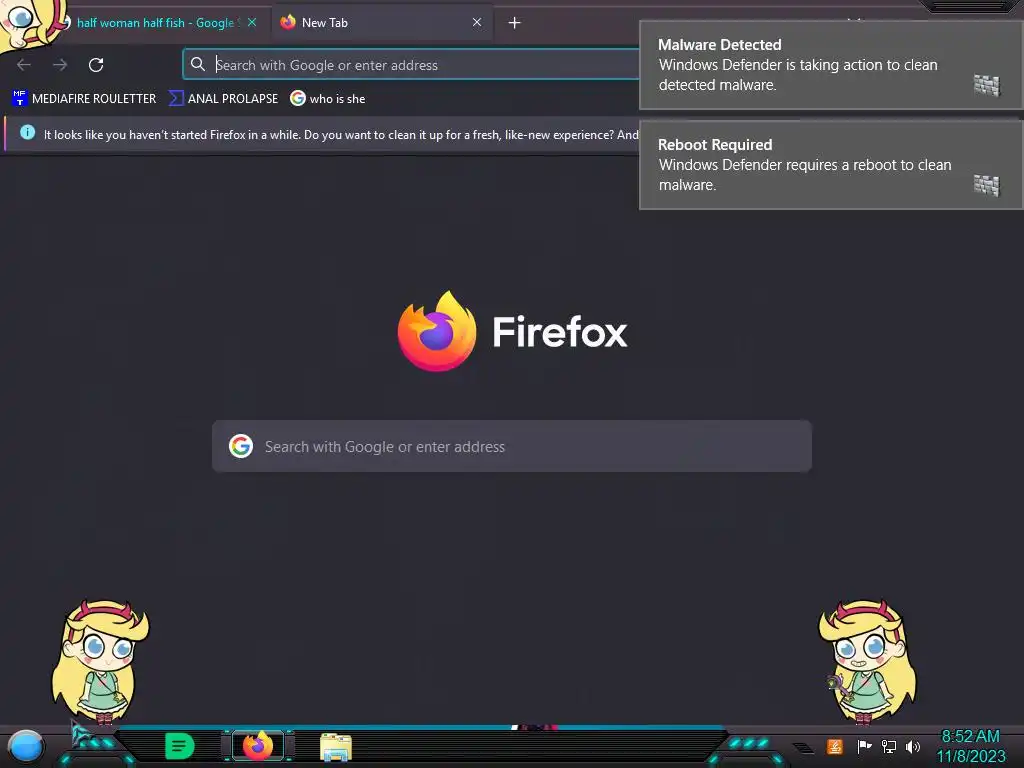This screenshot has height=768, width=1024.
Task: Open the Malware Detected notification
Action: 831,65
